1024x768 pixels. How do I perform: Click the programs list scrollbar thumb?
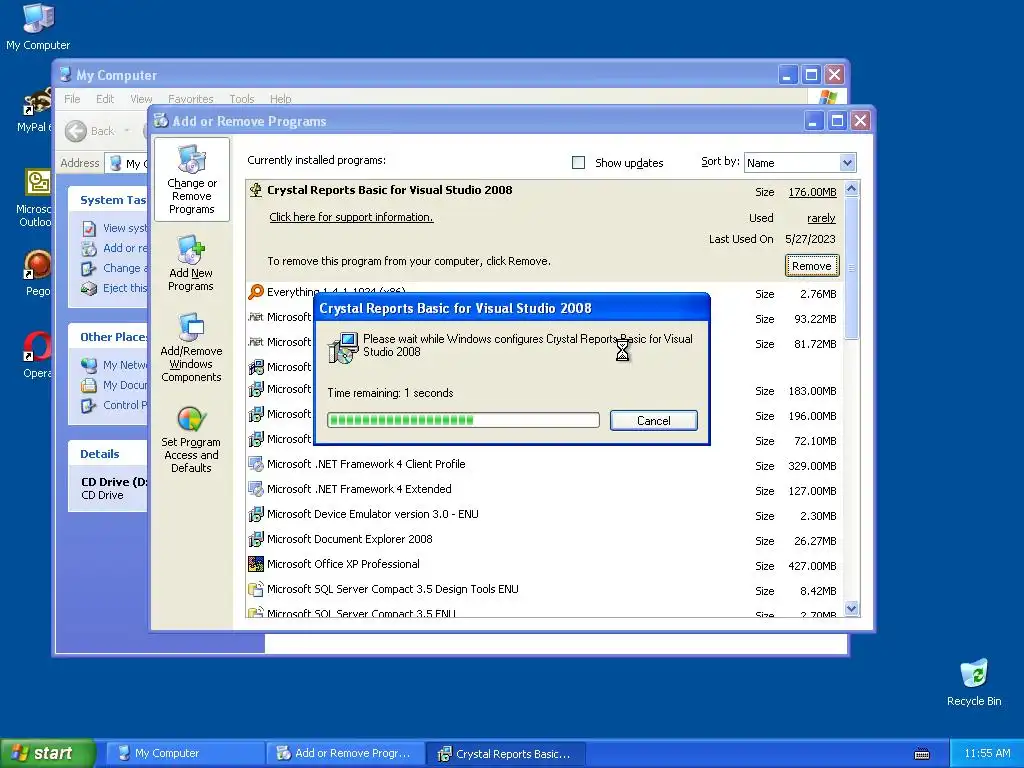(851, 268)
